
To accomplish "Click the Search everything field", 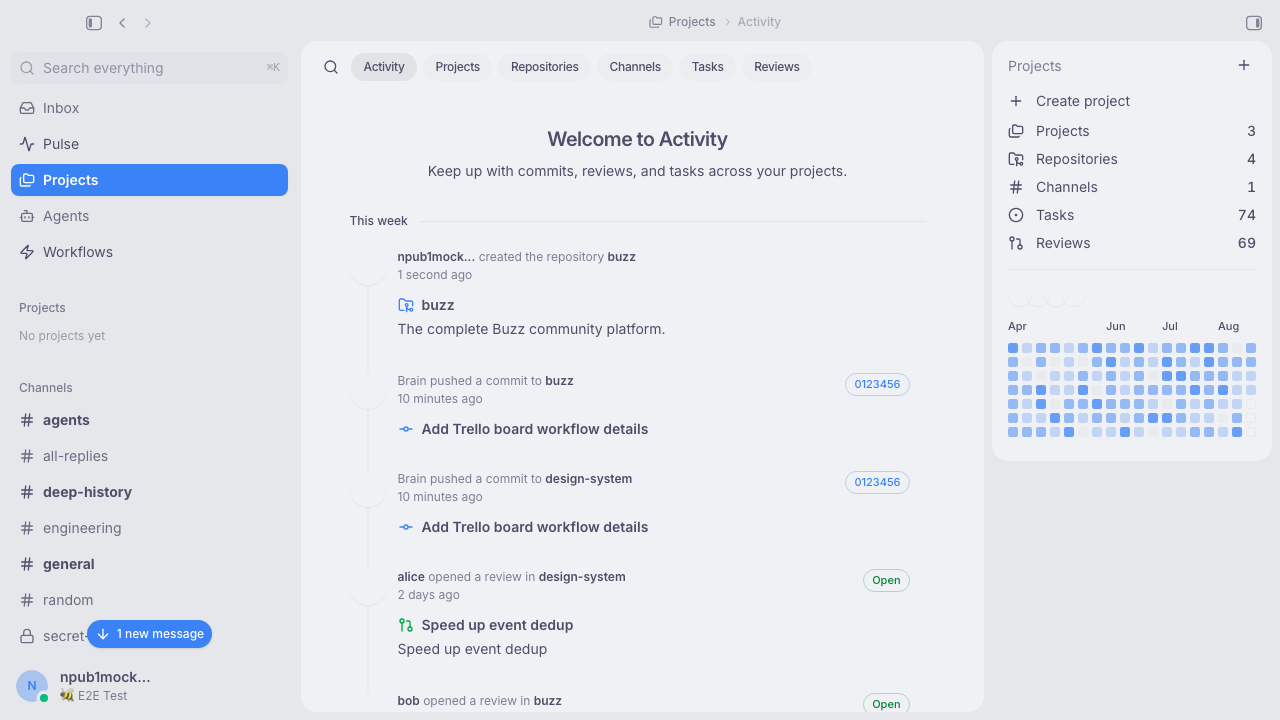I will (149, 68).
